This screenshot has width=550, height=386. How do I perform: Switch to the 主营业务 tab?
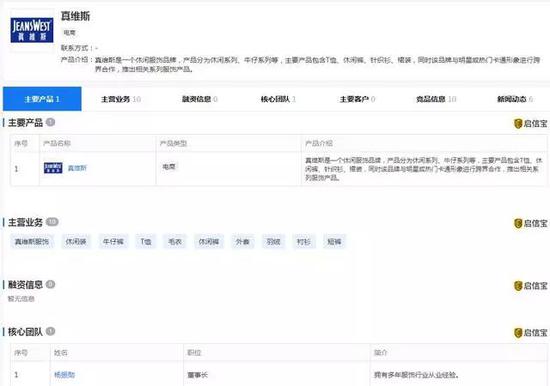coord(121,99)
